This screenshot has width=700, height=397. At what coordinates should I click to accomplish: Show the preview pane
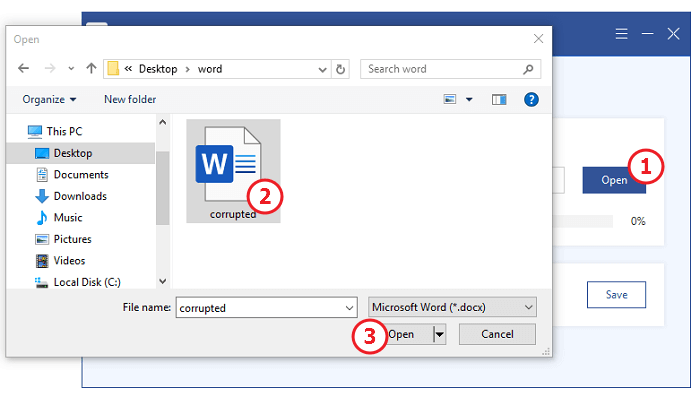click(x=499, y=100)
